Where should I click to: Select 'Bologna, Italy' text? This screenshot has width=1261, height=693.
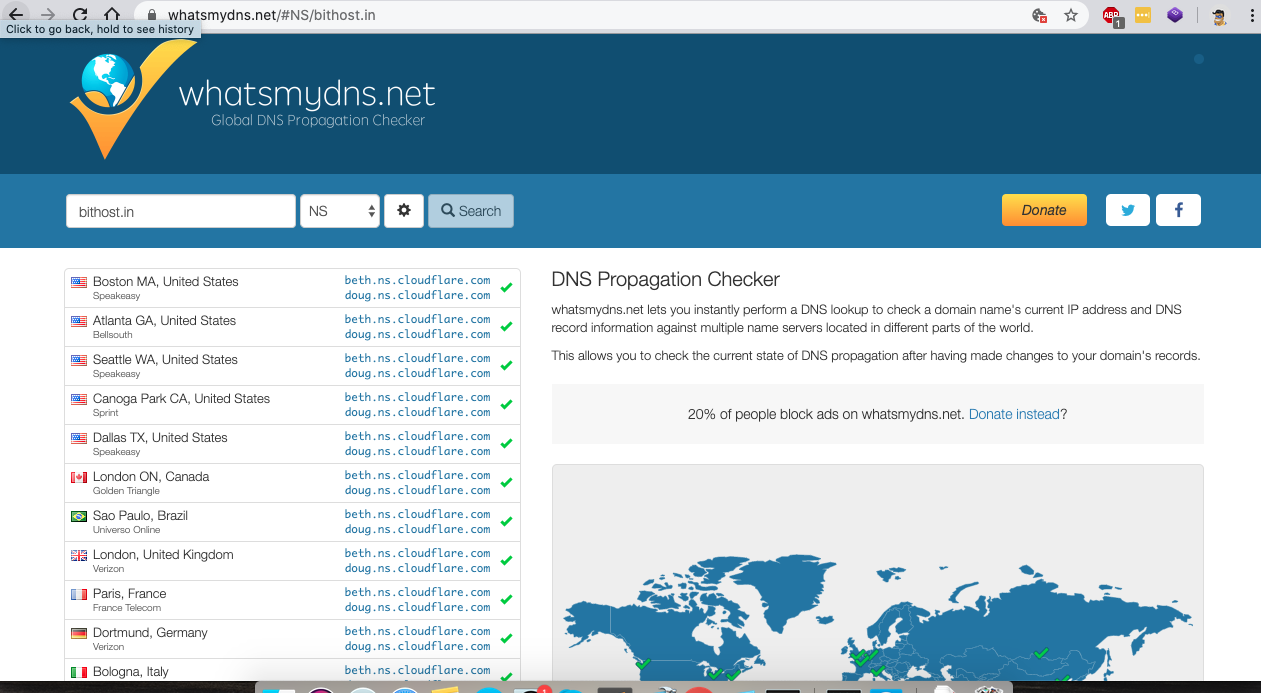131,672
